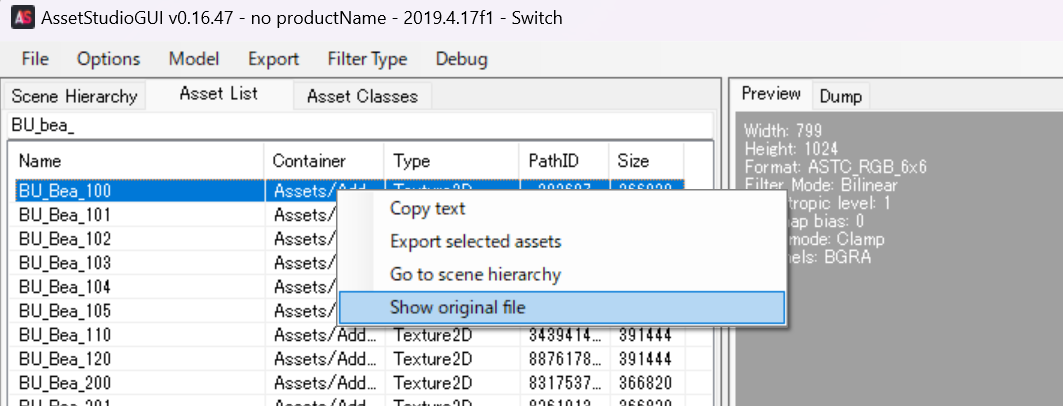Viewport: 1063px width, 406px height.
Task: Open the Model menu
Action: point(194,59)
